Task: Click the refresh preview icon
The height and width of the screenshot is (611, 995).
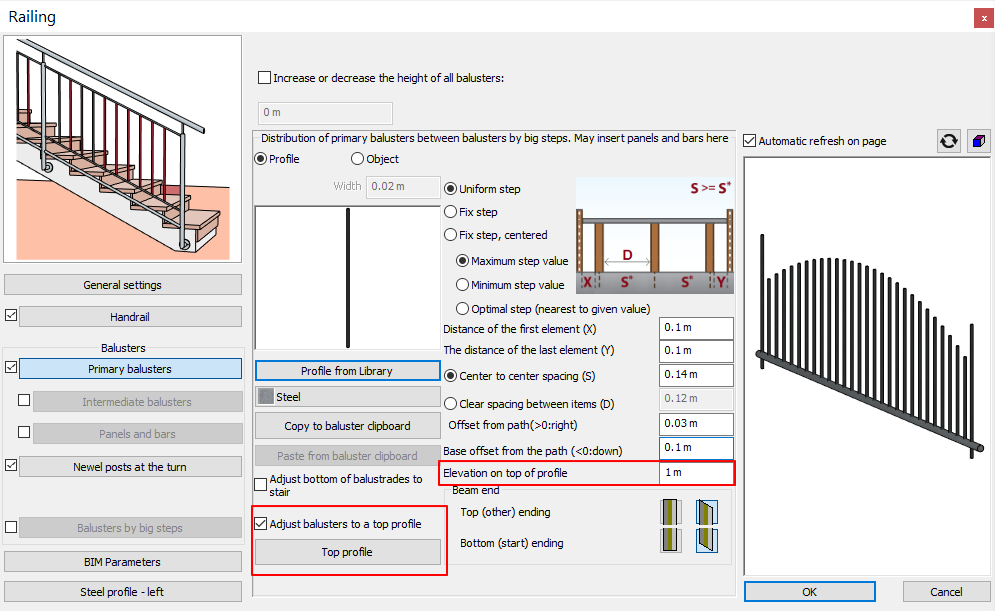Action: pos(948,141)
